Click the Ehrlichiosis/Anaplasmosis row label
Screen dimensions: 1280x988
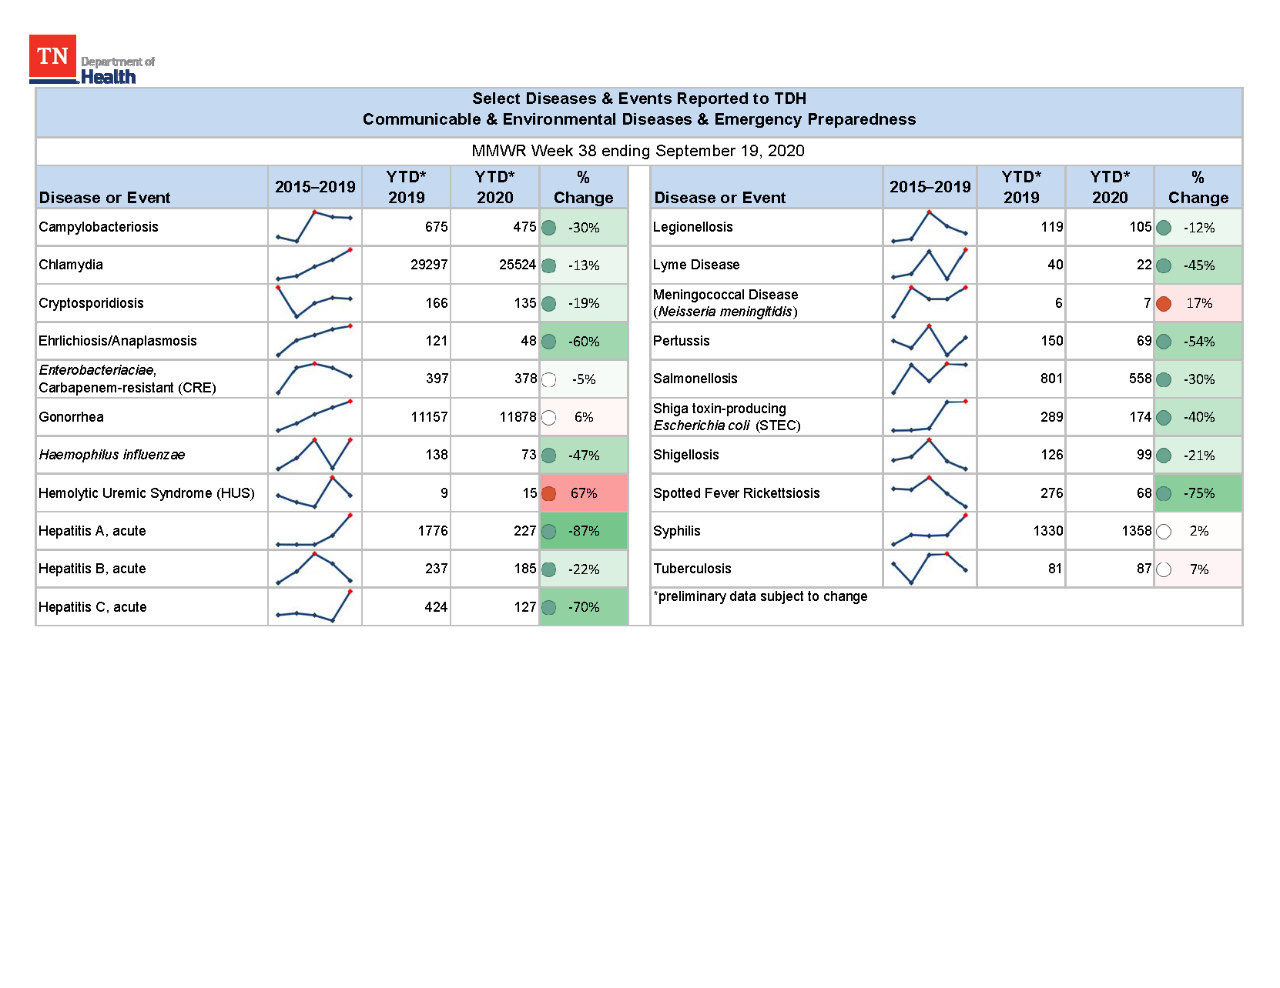118,341
